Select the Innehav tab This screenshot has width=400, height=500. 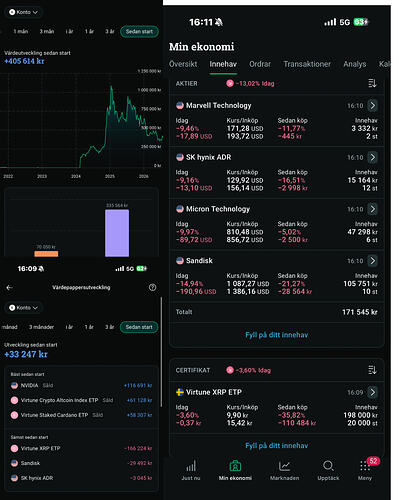click(x=223, y=64)
